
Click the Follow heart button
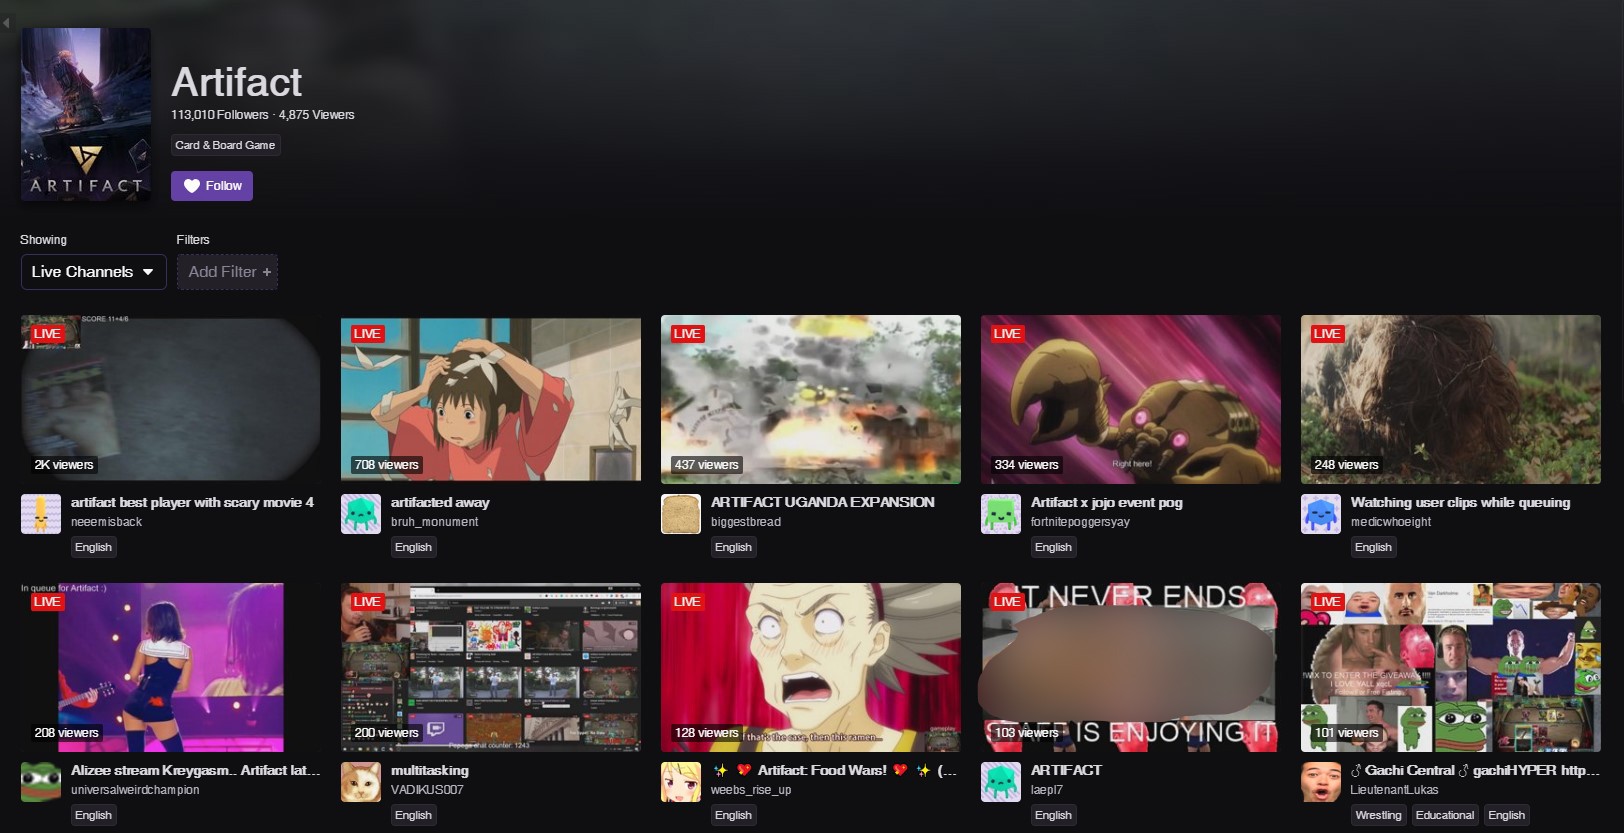[211, 186]
